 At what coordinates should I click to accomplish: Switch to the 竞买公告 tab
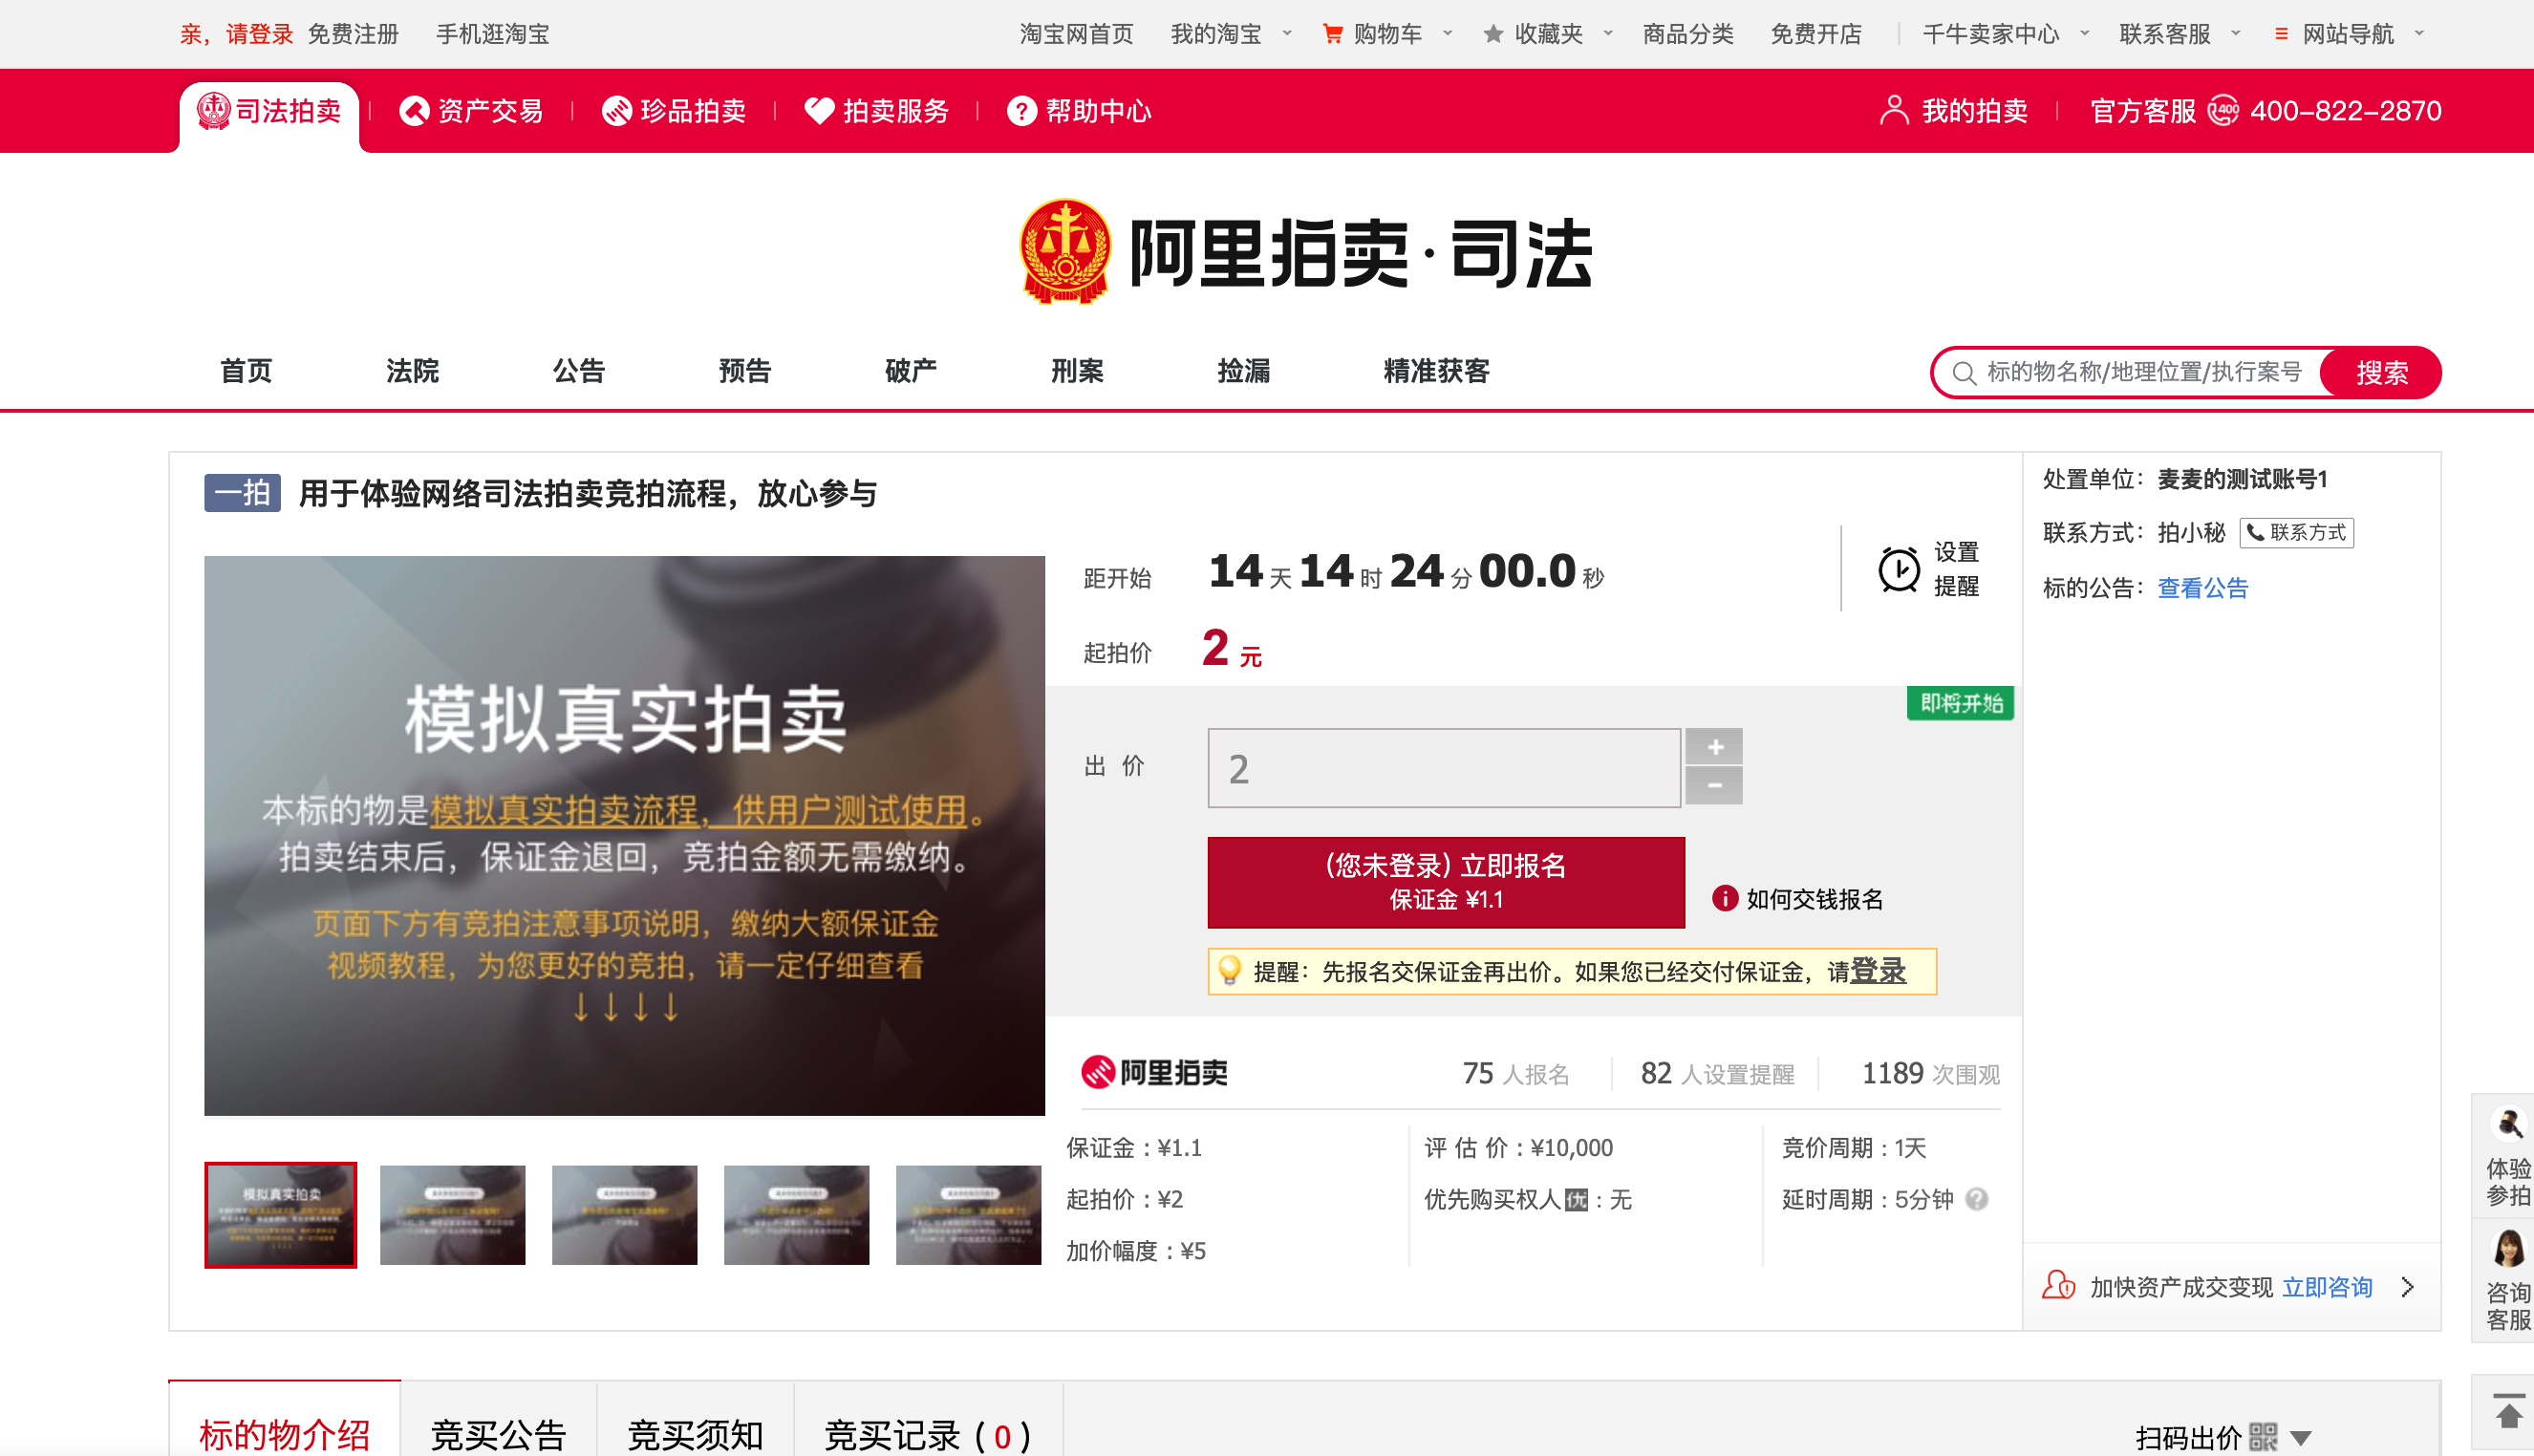[x=498, y=1434]
